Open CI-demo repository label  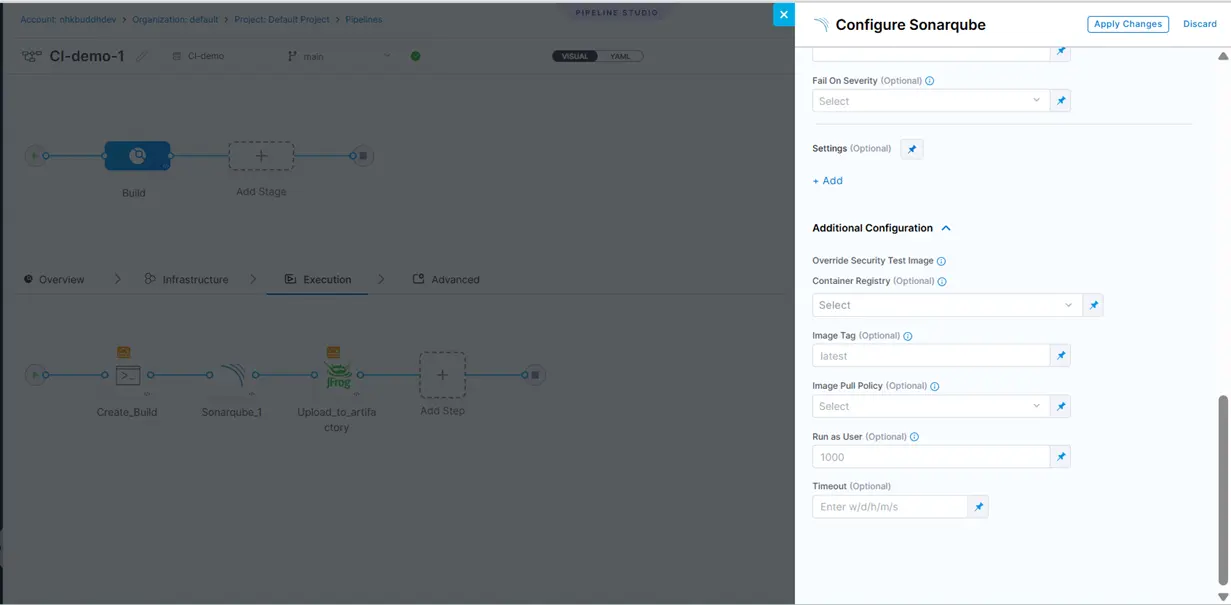pos(199,56)
